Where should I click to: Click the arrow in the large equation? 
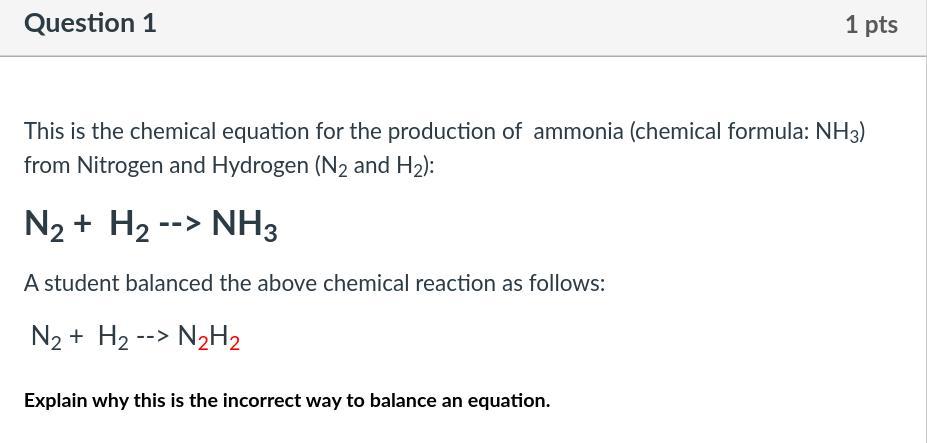tap(182, 225)
